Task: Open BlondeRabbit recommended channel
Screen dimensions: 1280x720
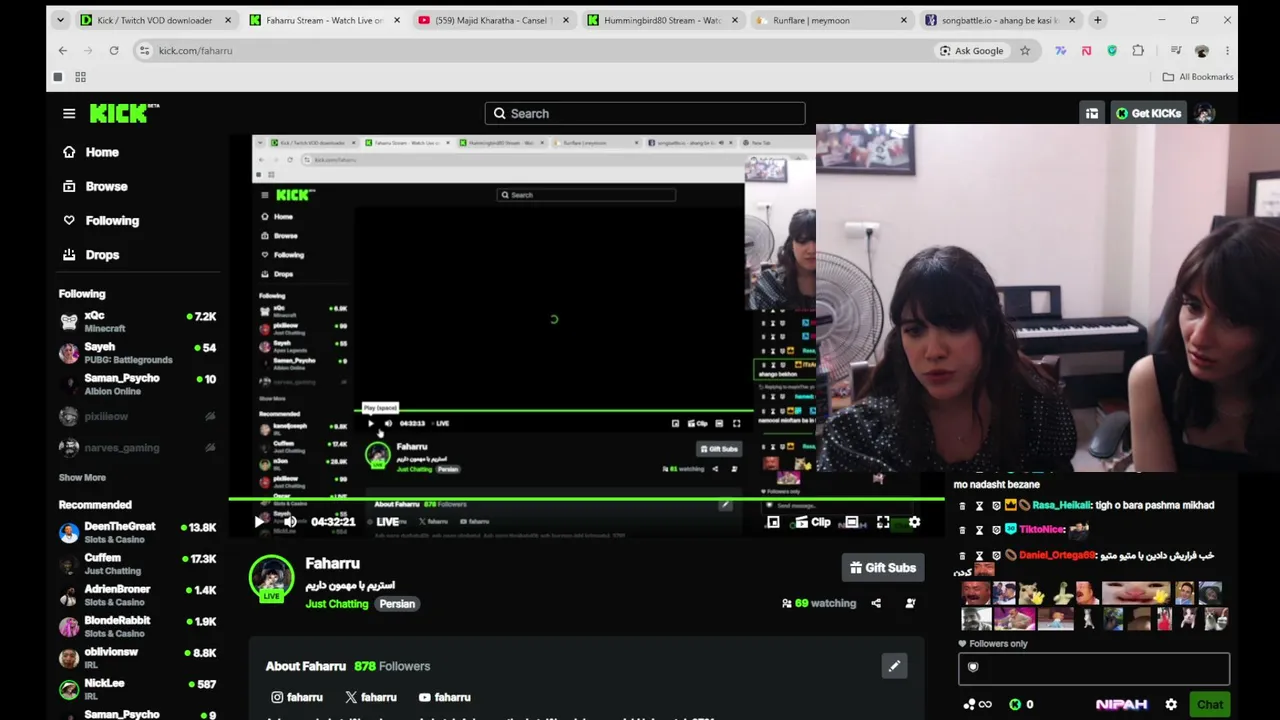Action: [x=138, y=626]
